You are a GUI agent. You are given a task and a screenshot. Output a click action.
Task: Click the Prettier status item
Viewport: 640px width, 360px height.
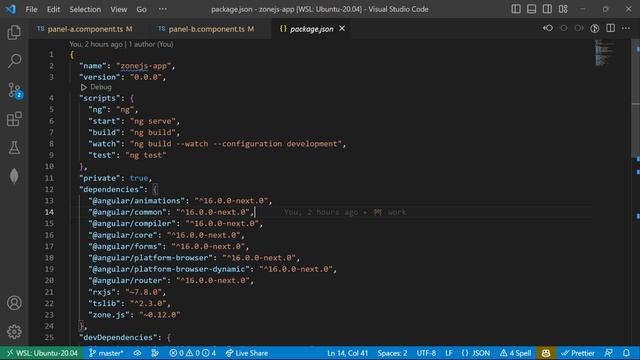[x=578, y=353]
